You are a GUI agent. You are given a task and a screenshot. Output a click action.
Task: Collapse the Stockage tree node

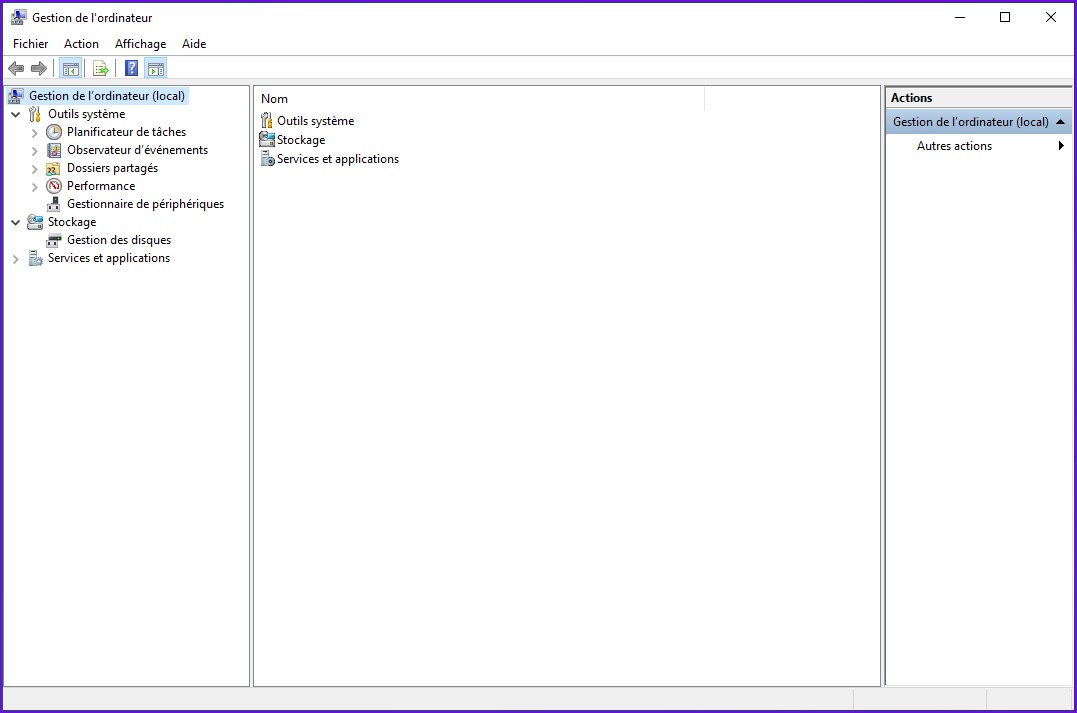click(15, 222)
